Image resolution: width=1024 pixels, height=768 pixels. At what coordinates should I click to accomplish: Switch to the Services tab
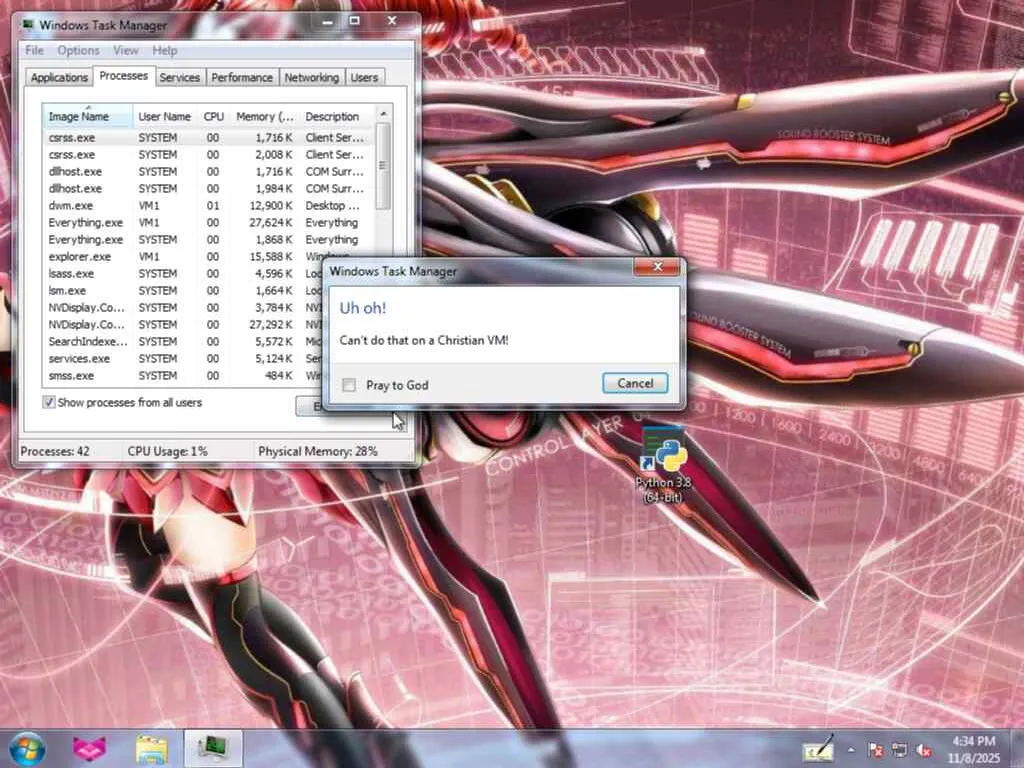(x=180, y=77)
